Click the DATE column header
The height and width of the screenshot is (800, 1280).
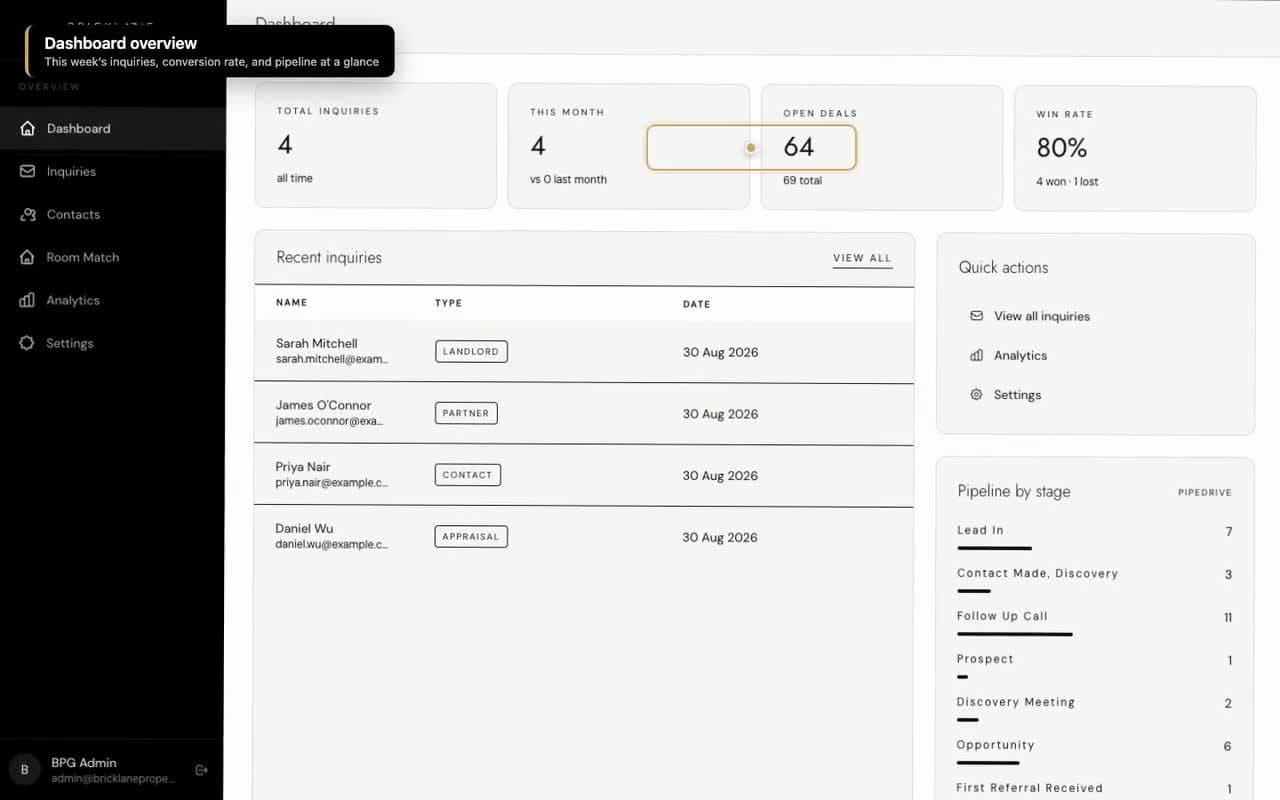tap(696, 304)
